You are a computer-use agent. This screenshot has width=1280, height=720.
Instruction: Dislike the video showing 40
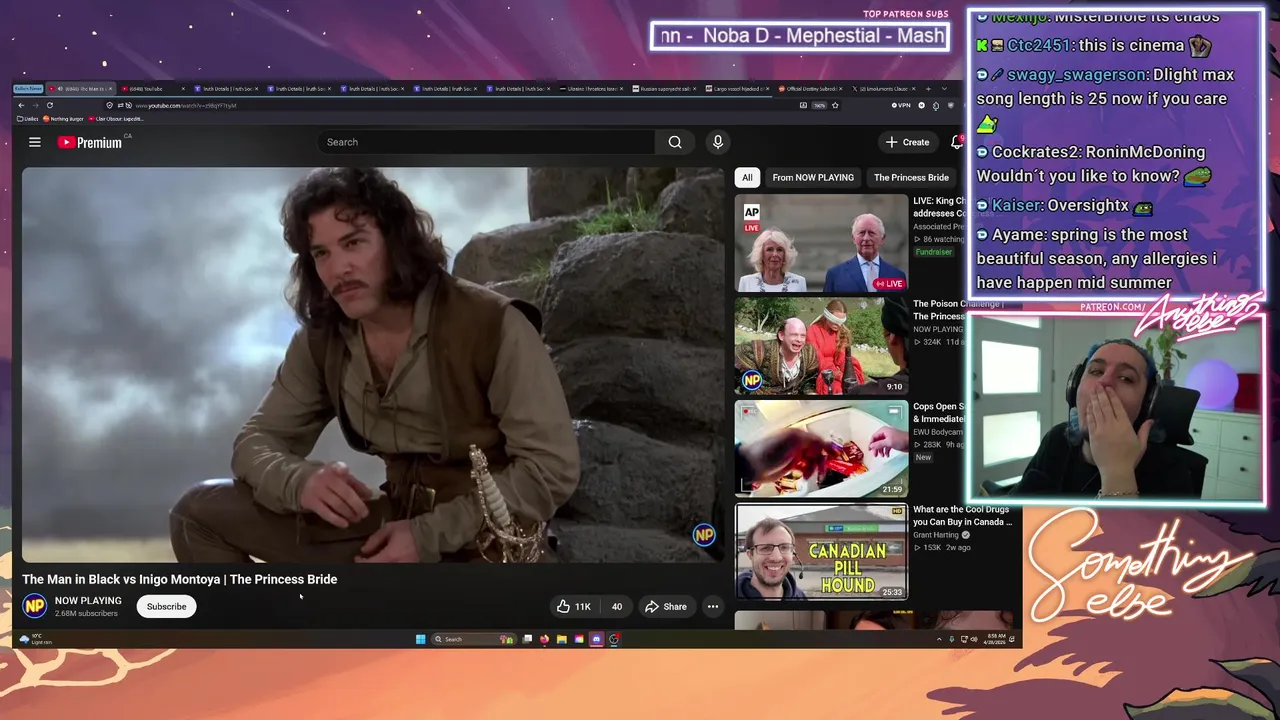(617, 606)
